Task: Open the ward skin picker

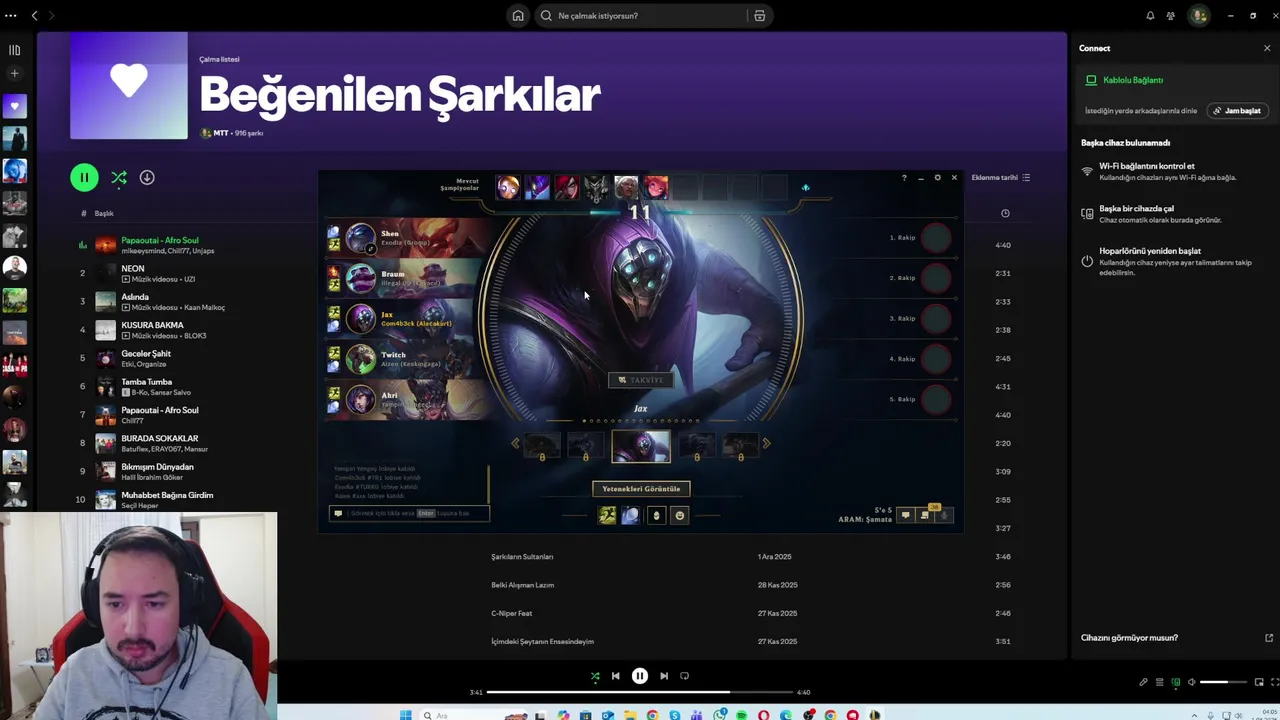Action: (x=656, y=515)
